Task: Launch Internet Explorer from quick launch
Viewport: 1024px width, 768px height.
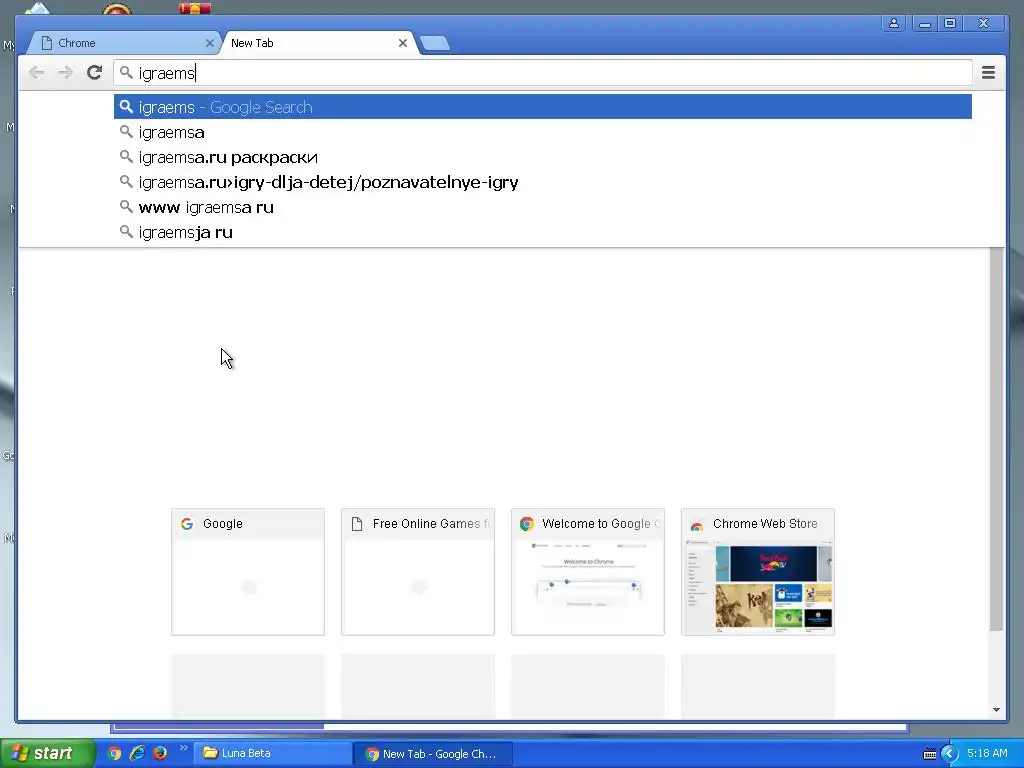Action: 137,753
